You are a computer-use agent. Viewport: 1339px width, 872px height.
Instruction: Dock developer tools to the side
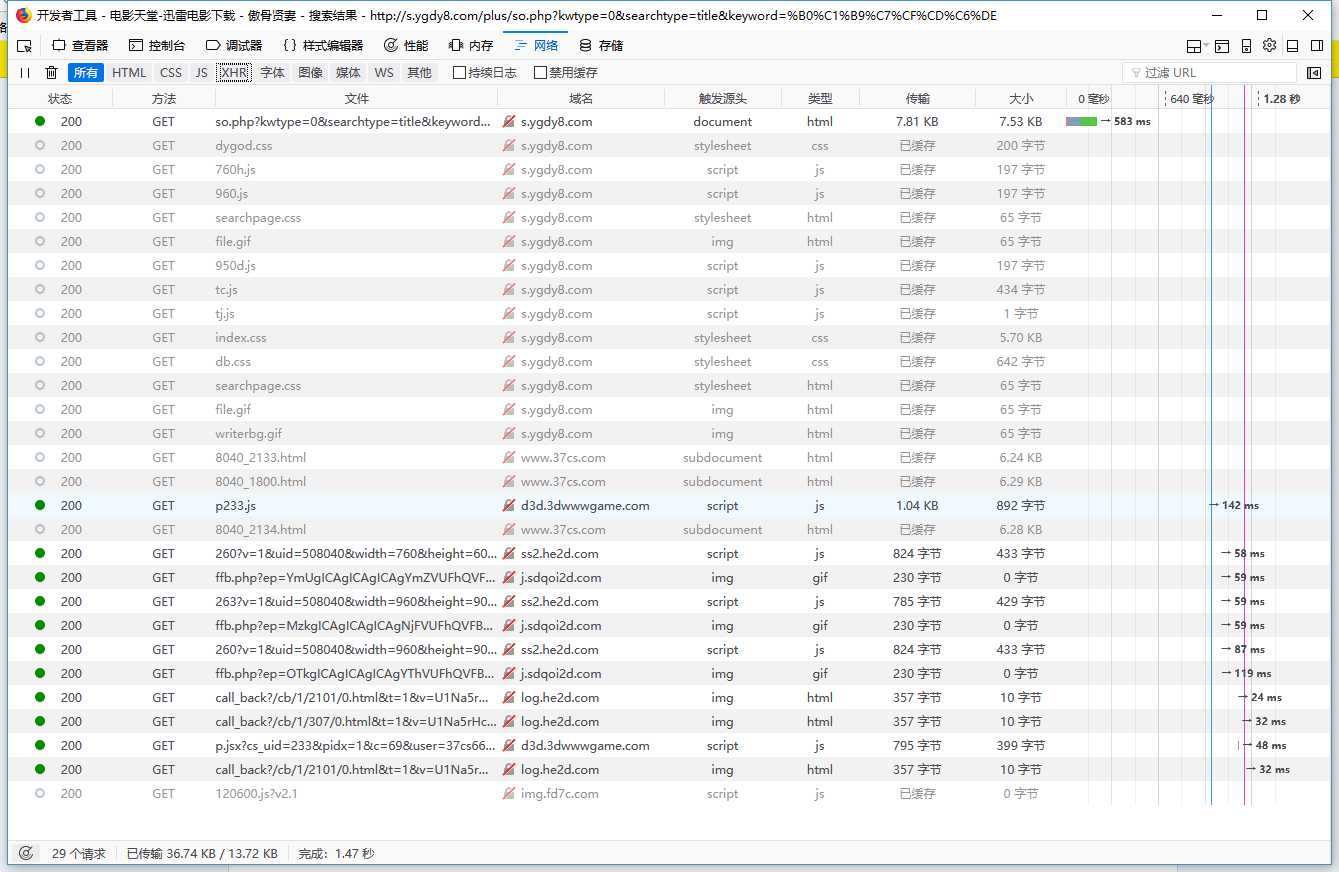1318,46
